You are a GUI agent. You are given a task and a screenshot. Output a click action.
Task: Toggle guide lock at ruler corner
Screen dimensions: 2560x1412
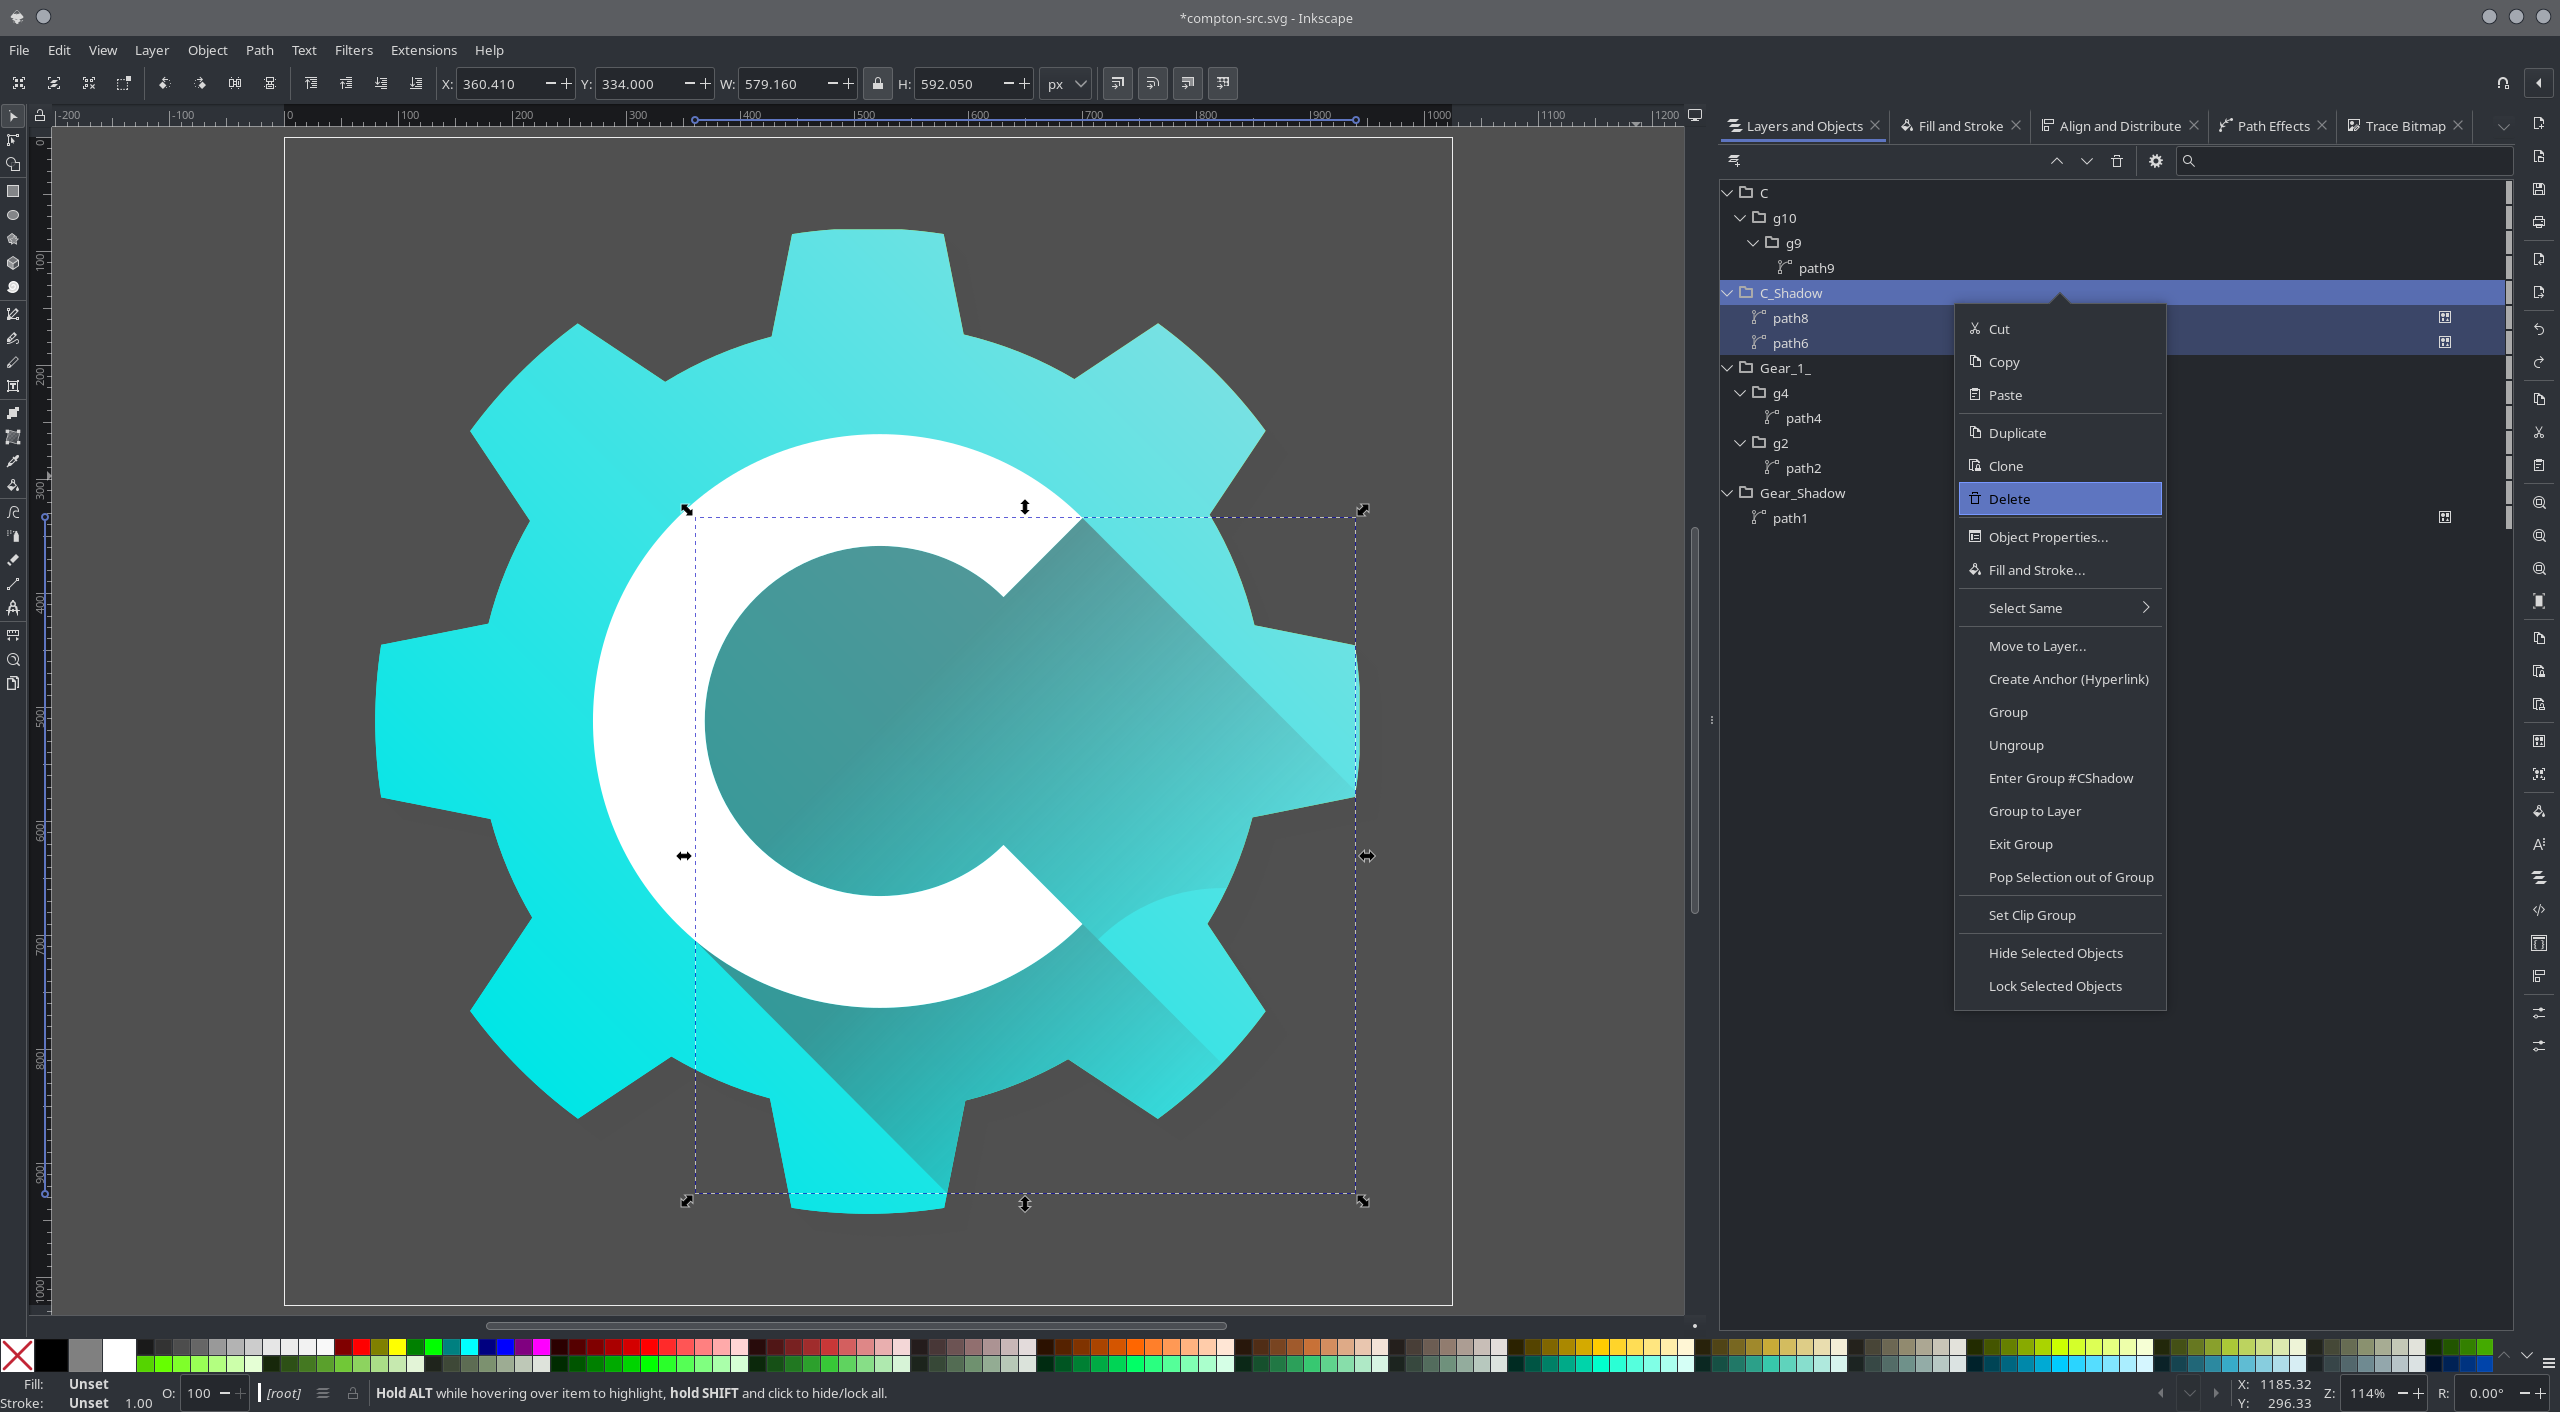click(x=39, y=116)
